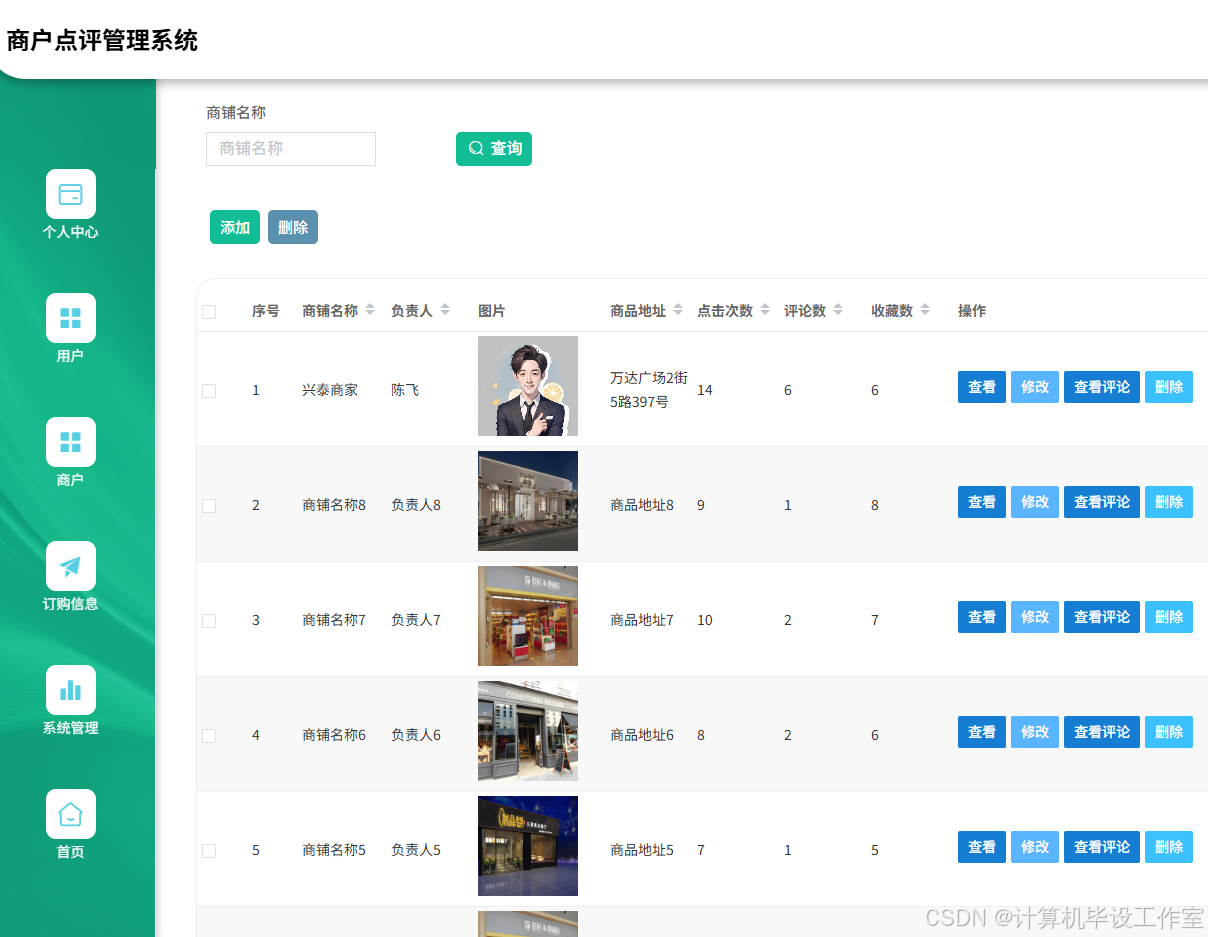Click 修改 for 兴泰商家 row
Image resolution: width=1208 pixels, height=937 pixels.
1035,387
